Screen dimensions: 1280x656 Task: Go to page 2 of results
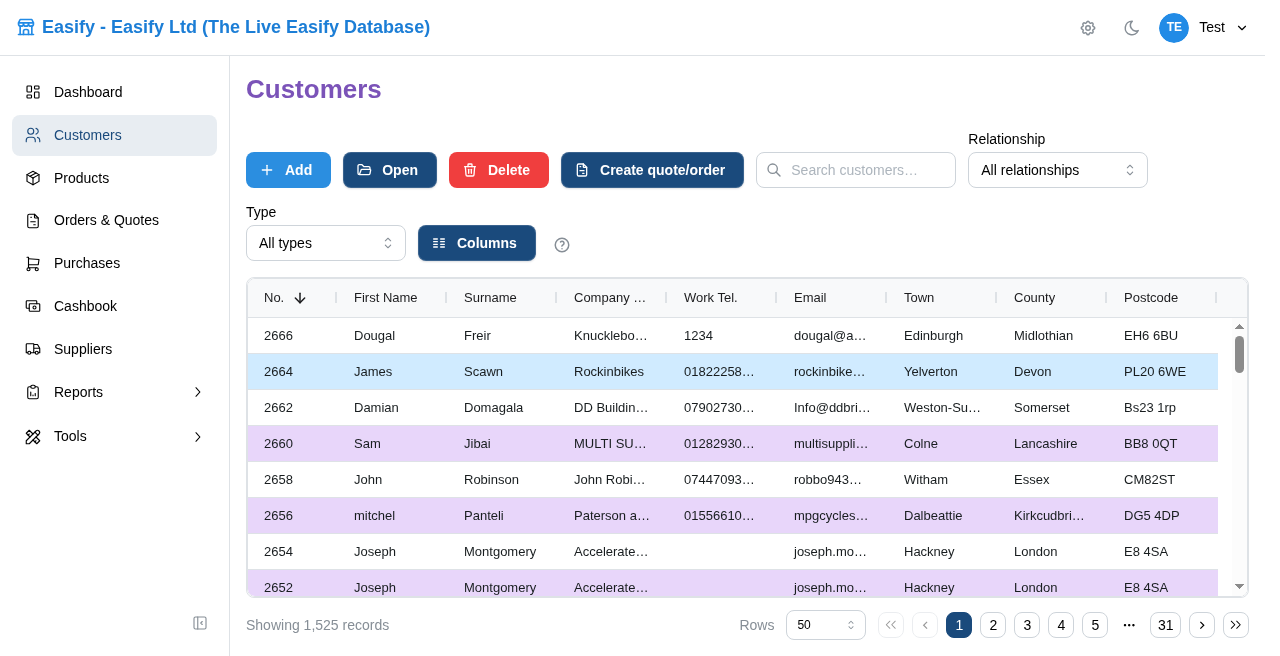coord(993,625)
